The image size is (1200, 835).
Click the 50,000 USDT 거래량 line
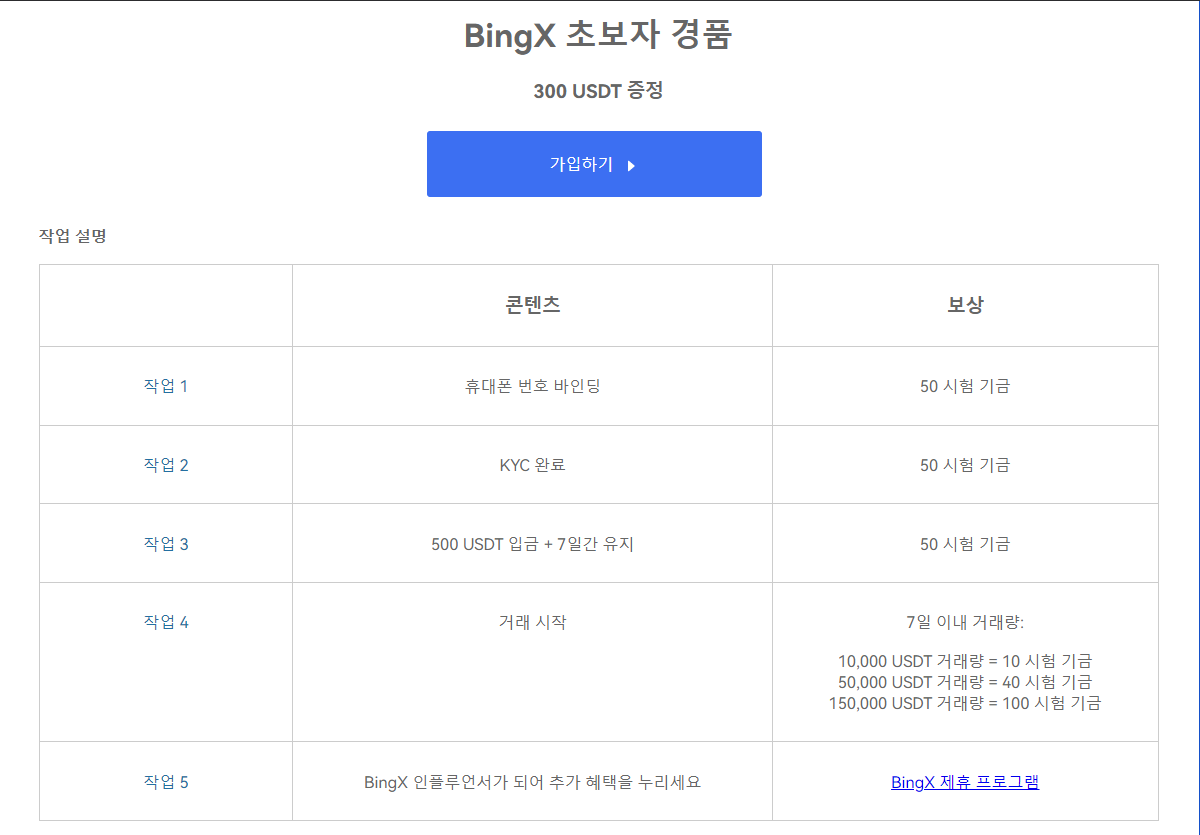(965, 682)
